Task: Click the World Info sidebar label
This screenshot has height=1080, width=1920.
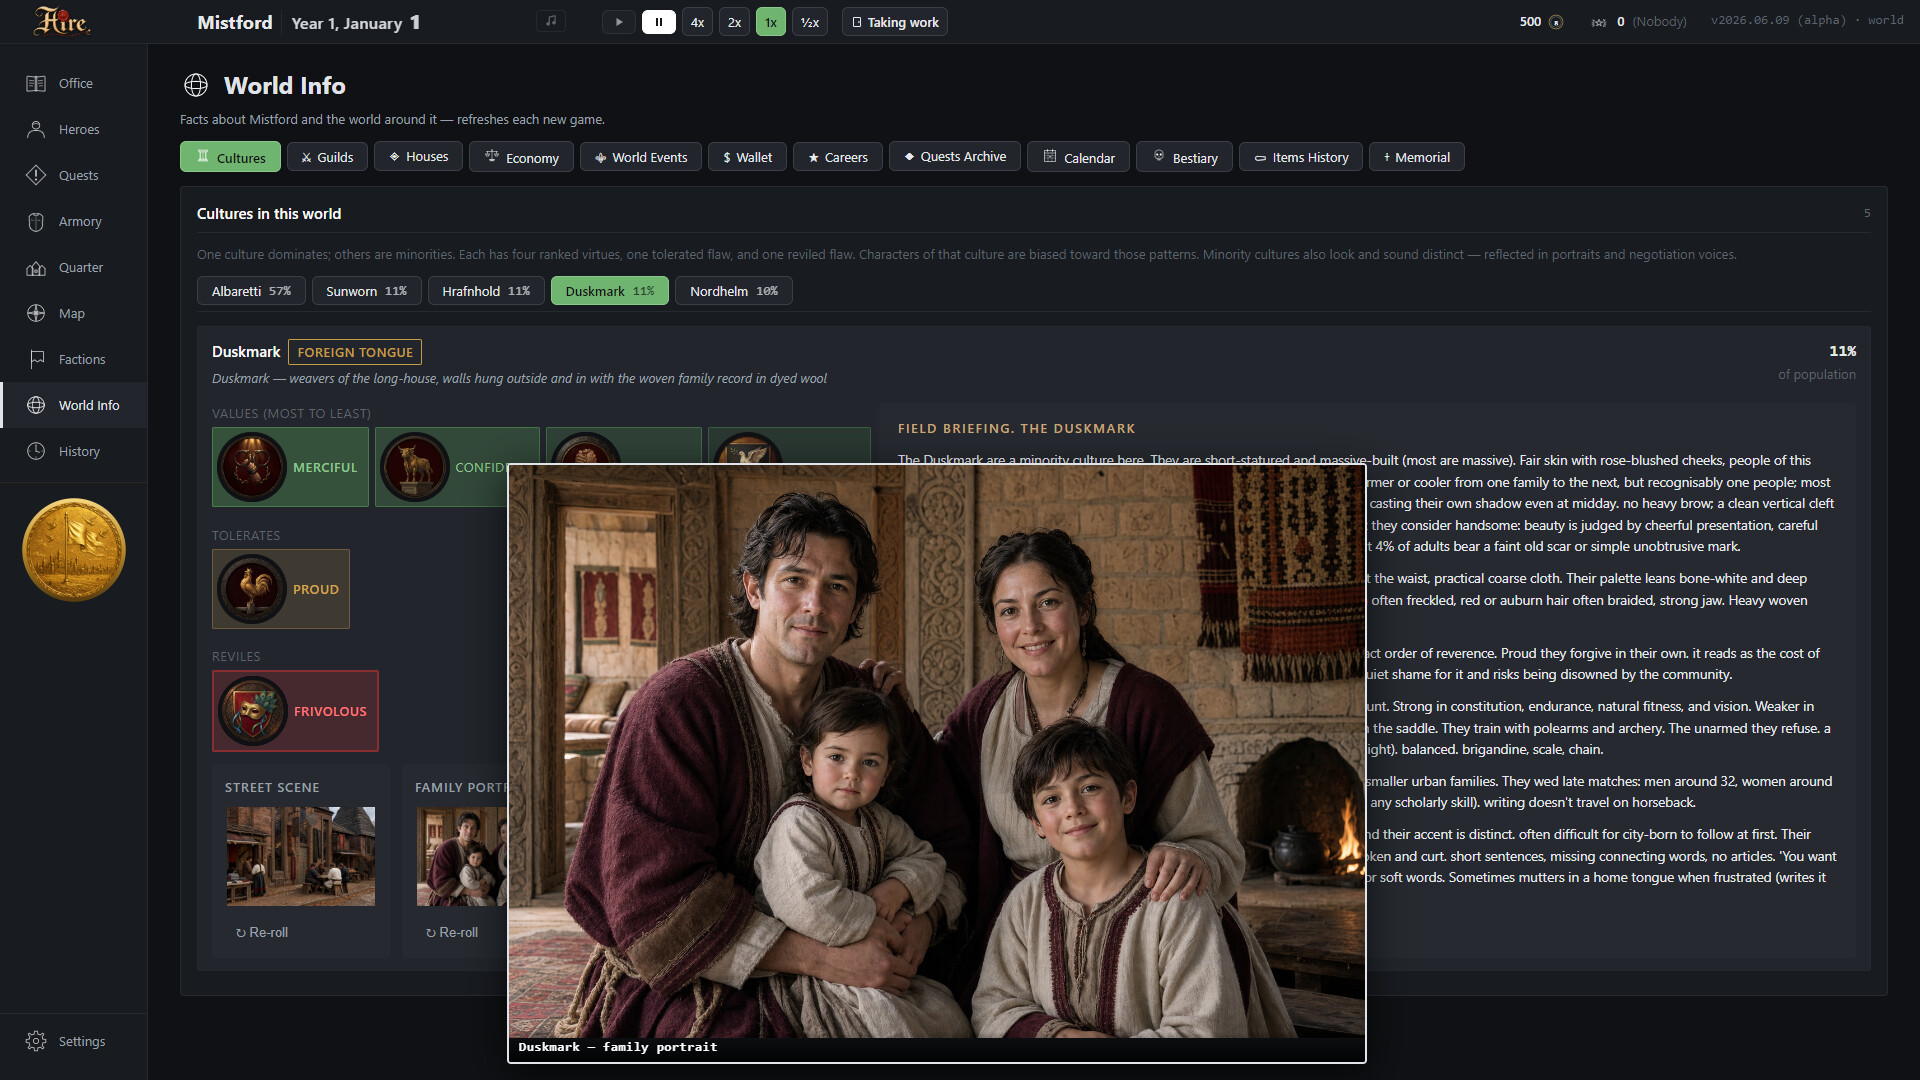Action: tap(89, 406)
